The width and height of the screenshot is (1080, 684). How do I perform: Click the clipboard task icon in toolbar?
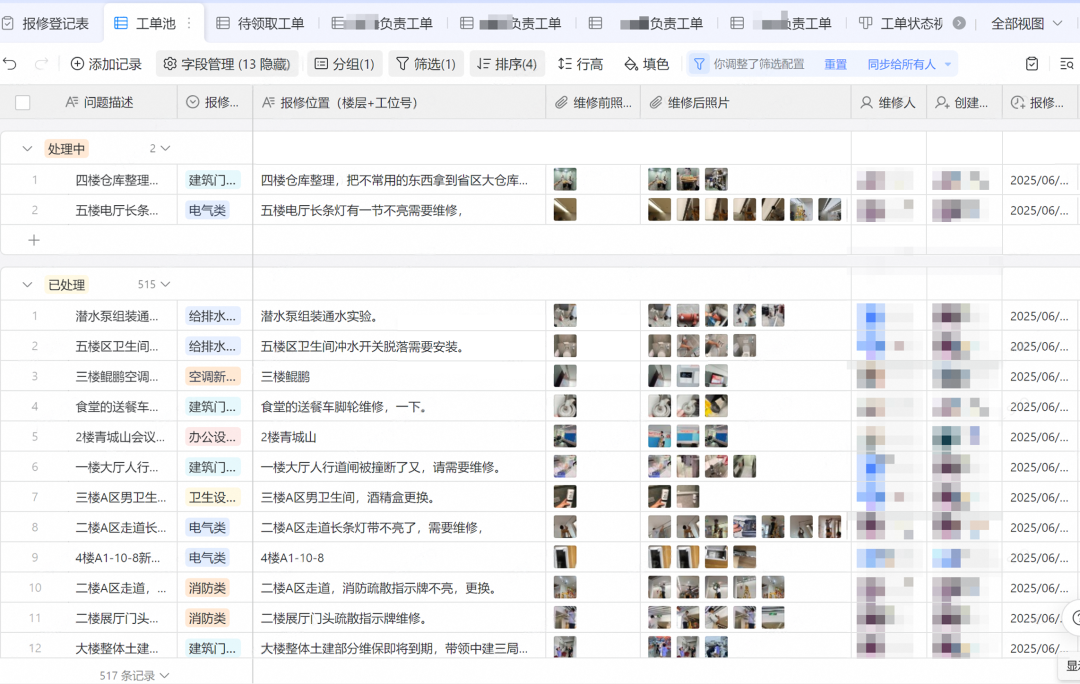1032,64
